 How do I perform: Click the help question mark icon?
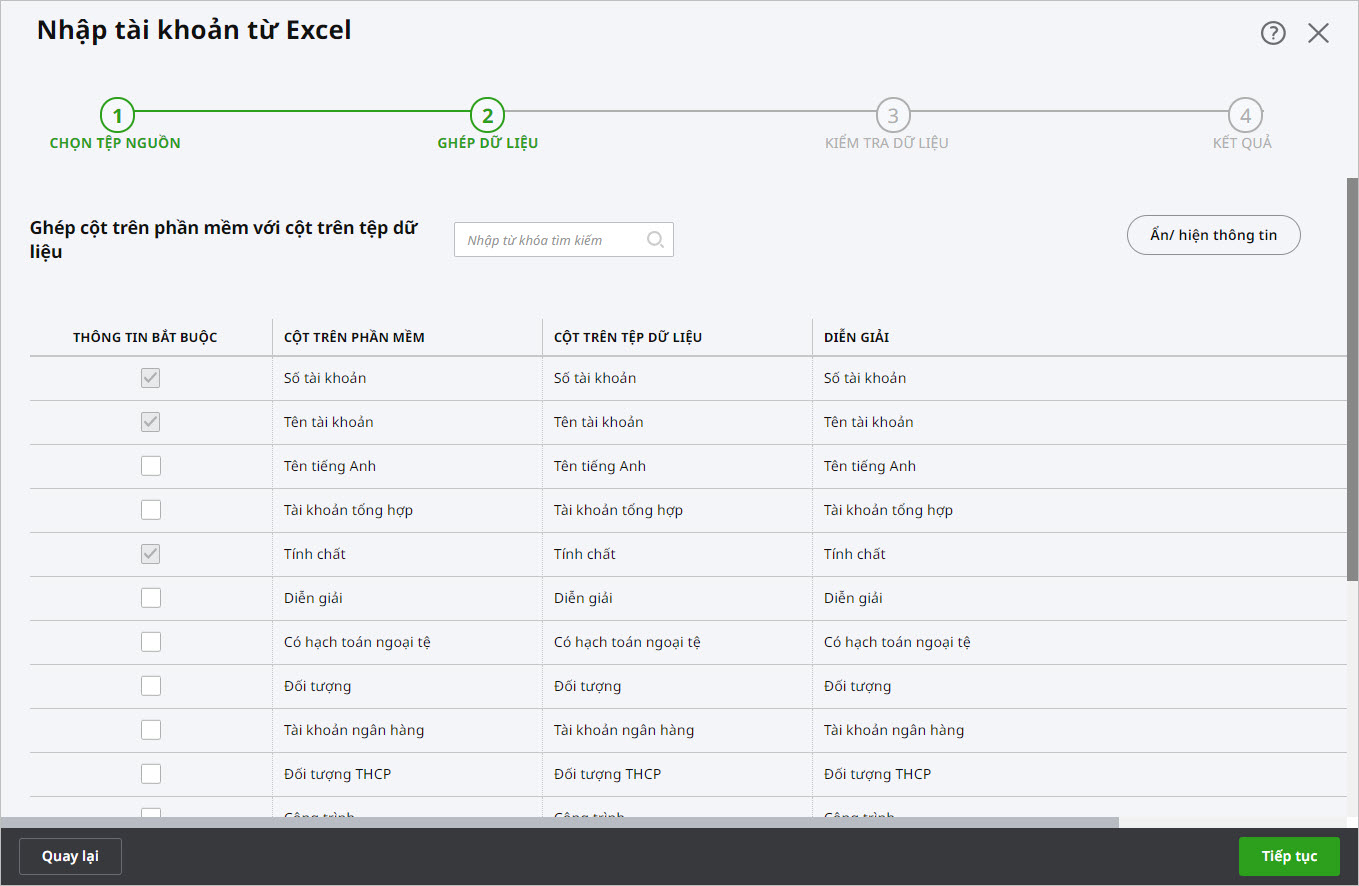(x=1272, y=33)
